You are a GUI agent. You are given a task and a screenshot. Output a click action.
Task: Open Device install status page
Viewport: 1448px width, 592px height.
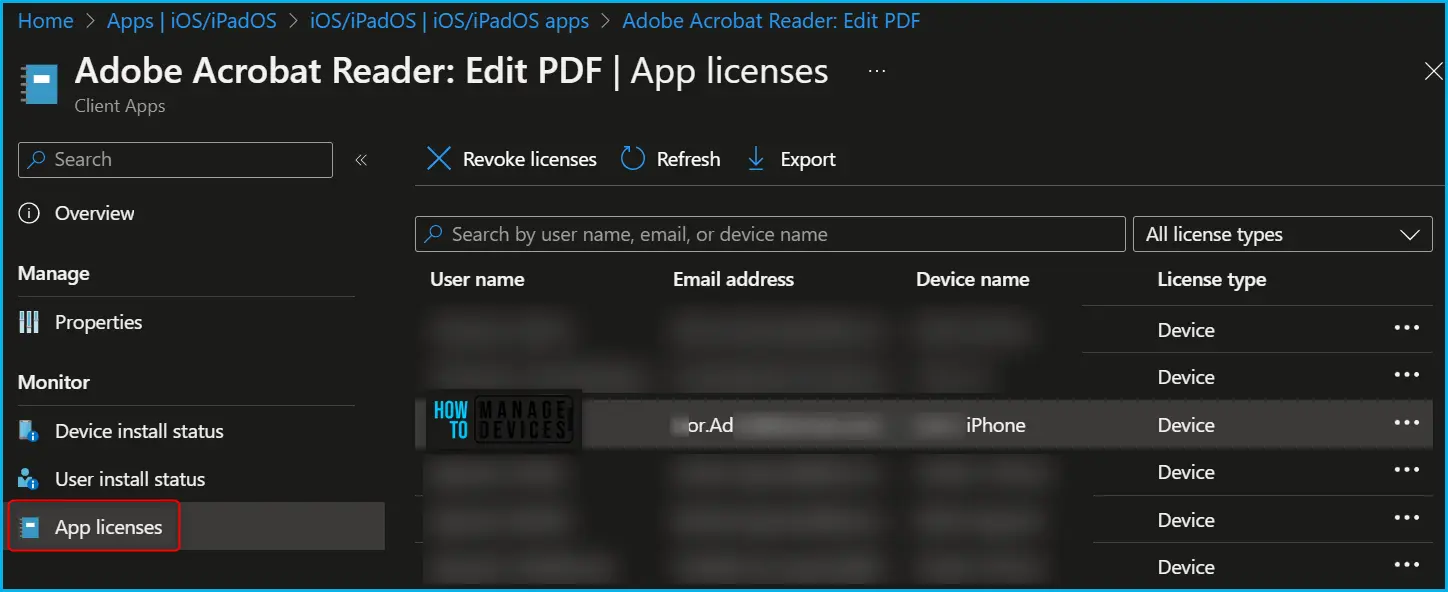(x=139, y=431)
